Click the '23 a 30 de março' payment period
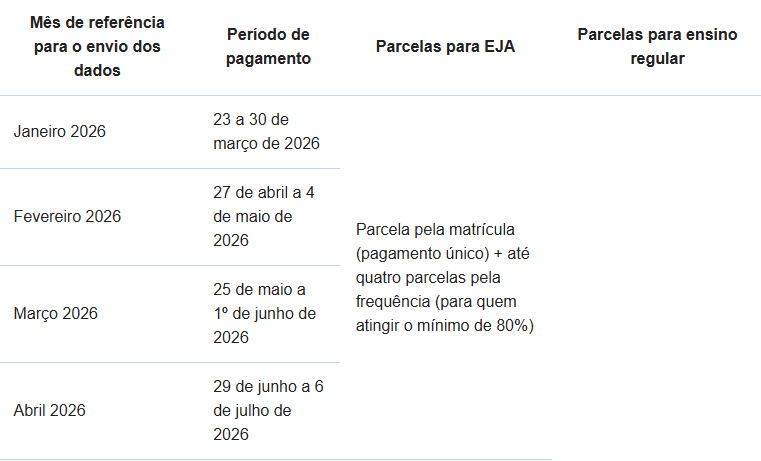761x461 pixels. click(266, 131)
